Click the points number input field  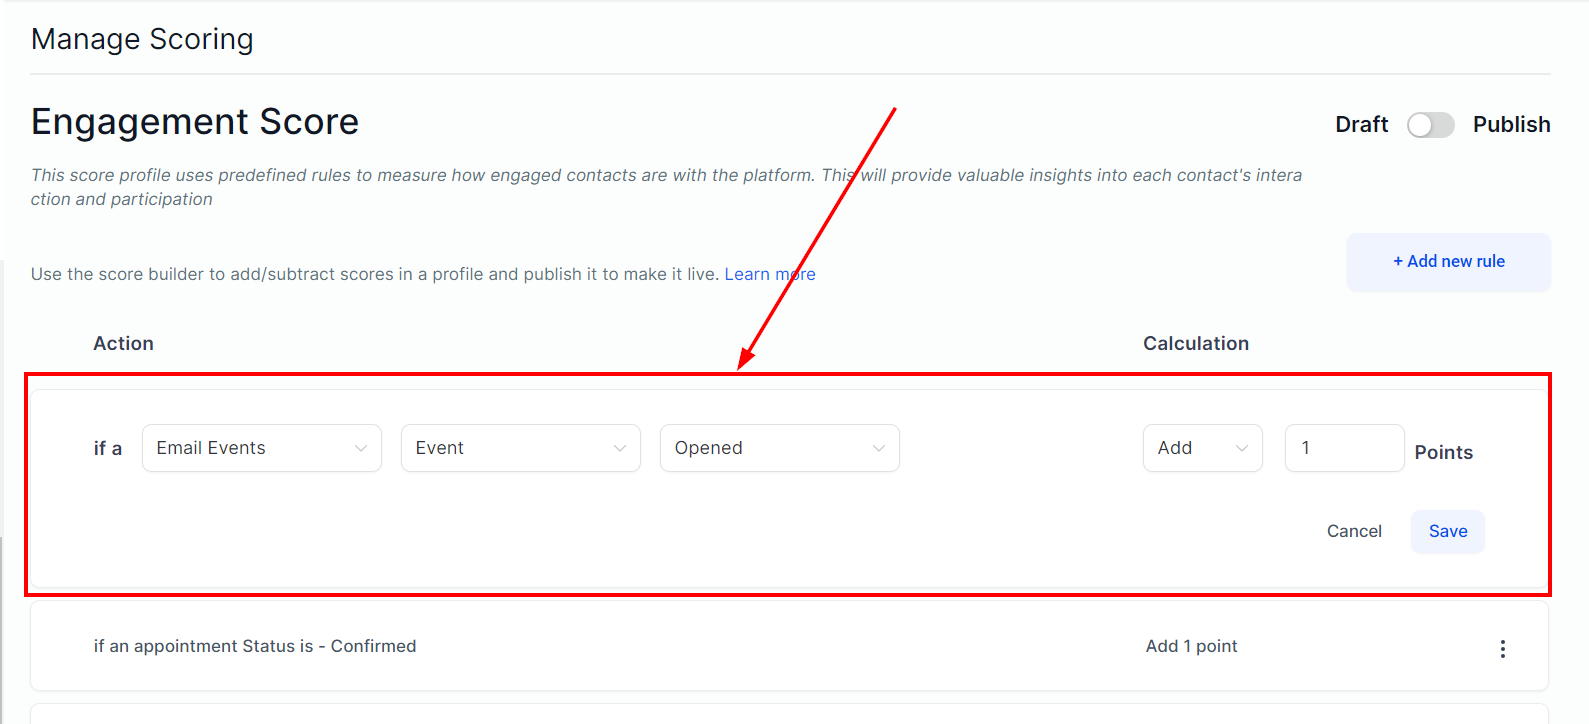point(1343,448)
